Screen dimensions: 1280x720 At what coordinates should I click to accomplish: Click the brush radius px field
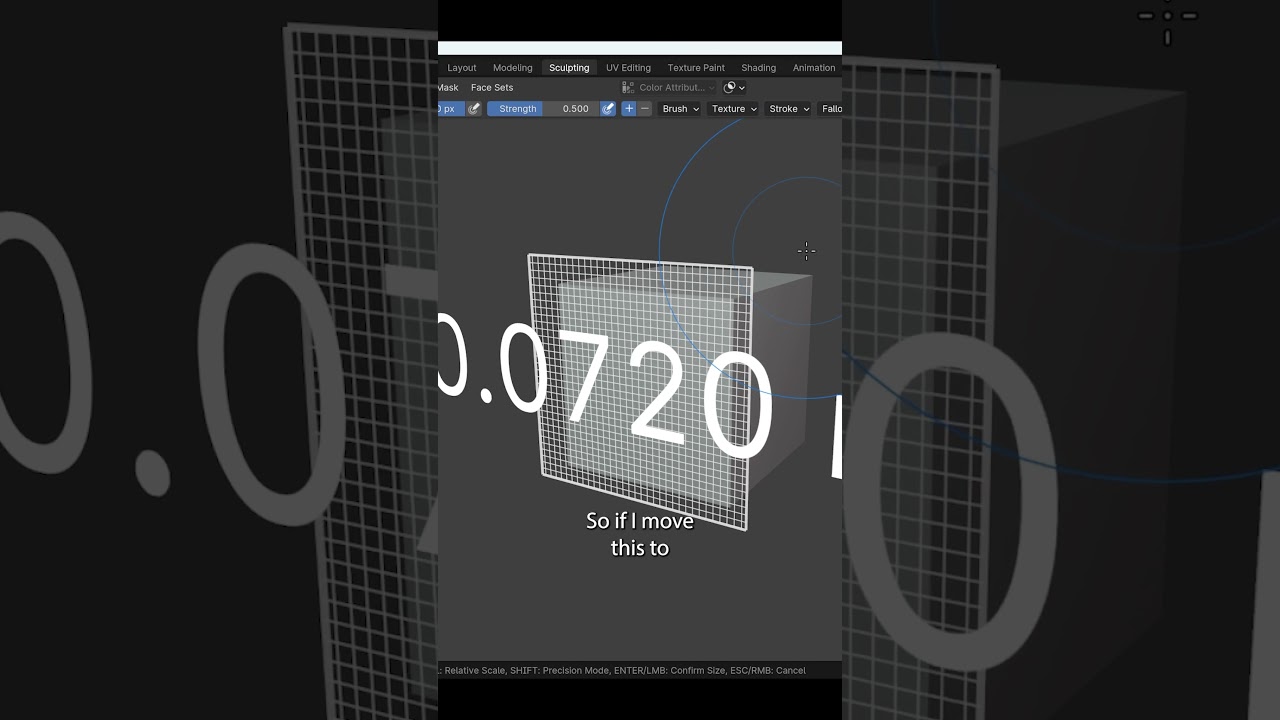click(451, 109)
